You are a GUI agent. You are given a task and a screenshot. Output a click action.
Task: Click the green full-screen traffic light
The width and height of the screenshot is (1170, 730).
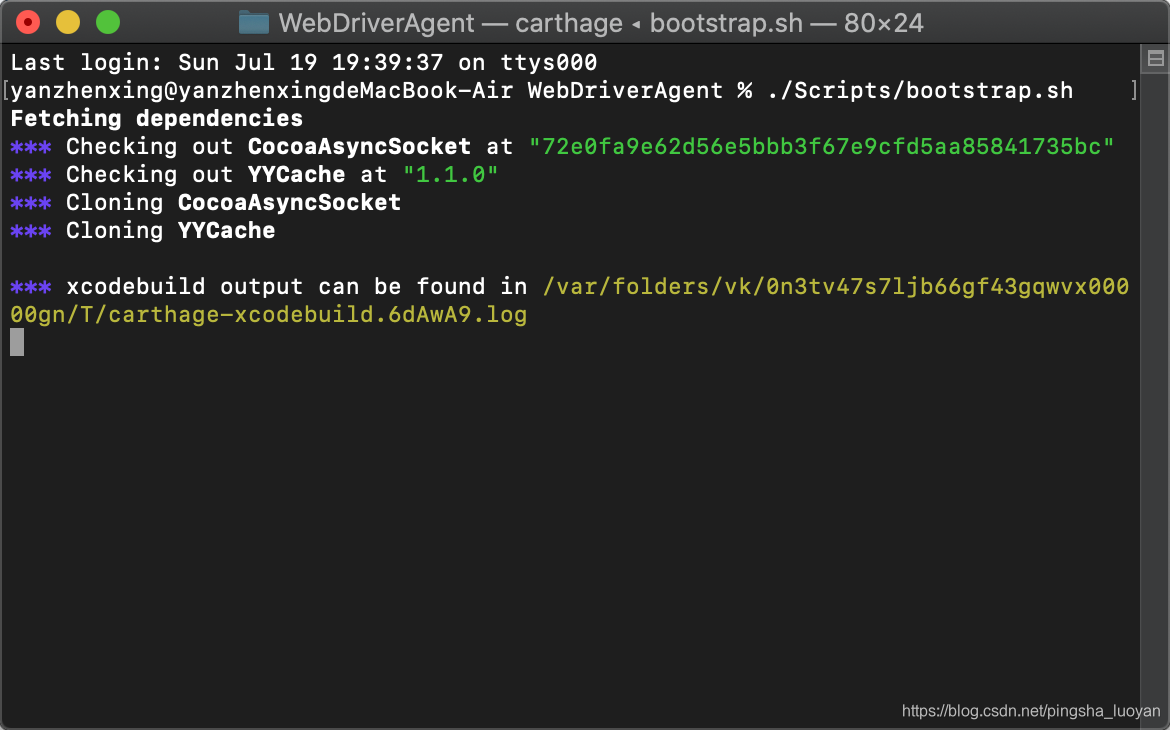[107, 20]
